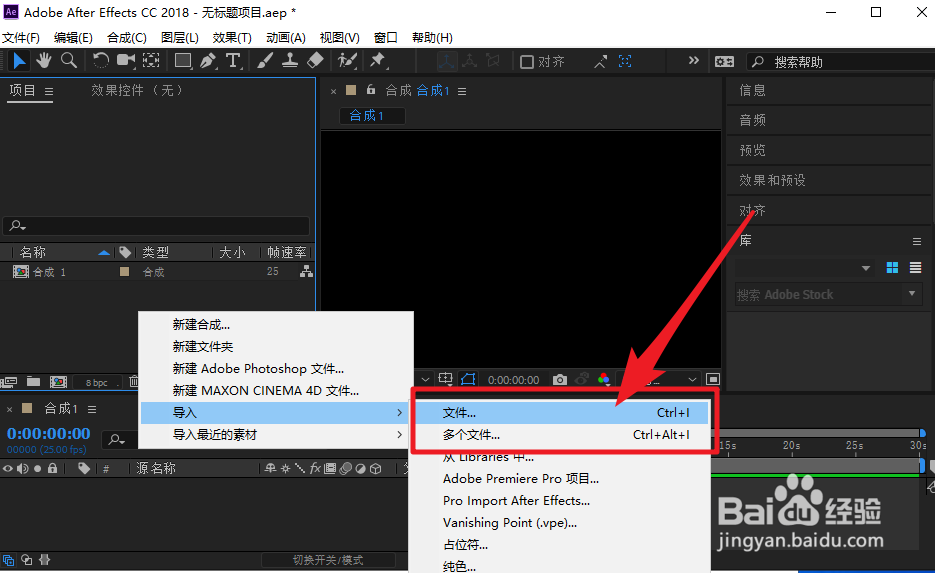
Task: Show channel and color management icon
Action: coord(603,379)
